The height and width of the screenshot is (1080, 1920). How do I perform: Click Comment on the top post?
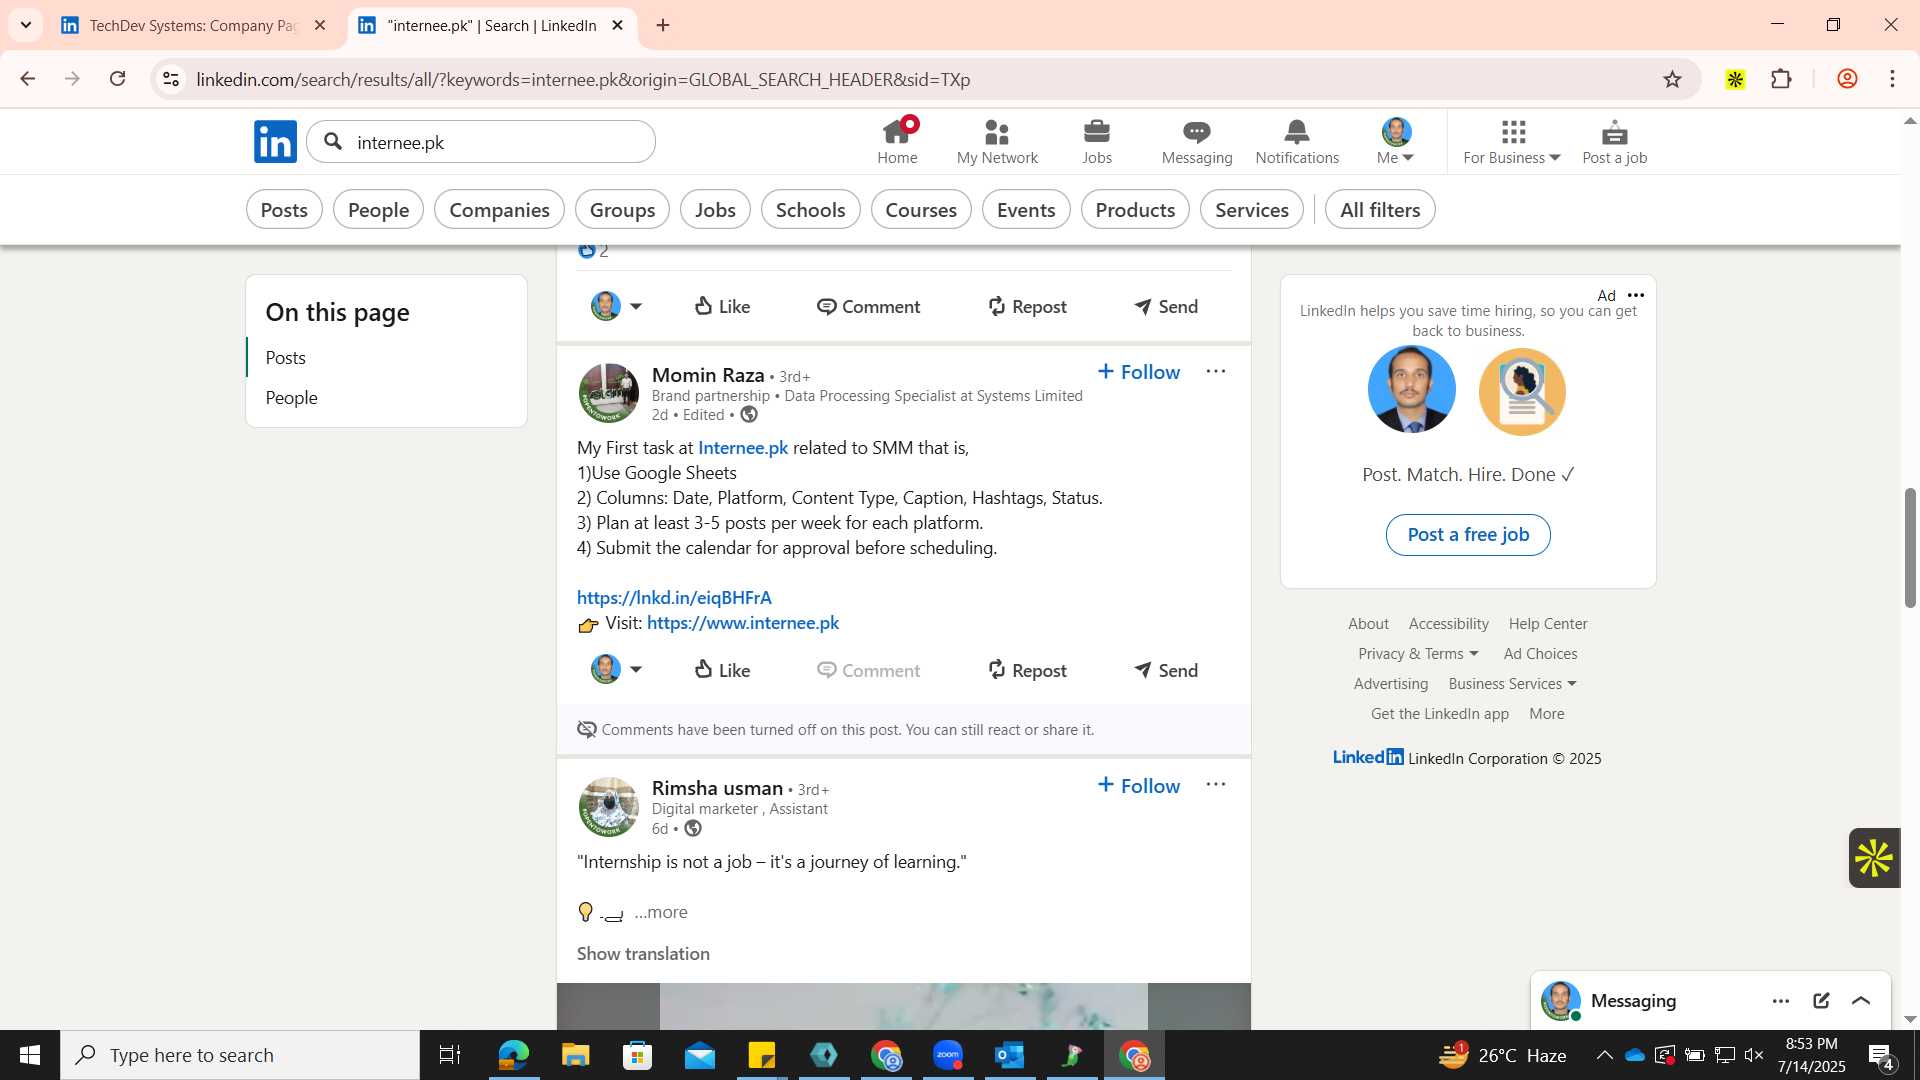click(868, 307)
